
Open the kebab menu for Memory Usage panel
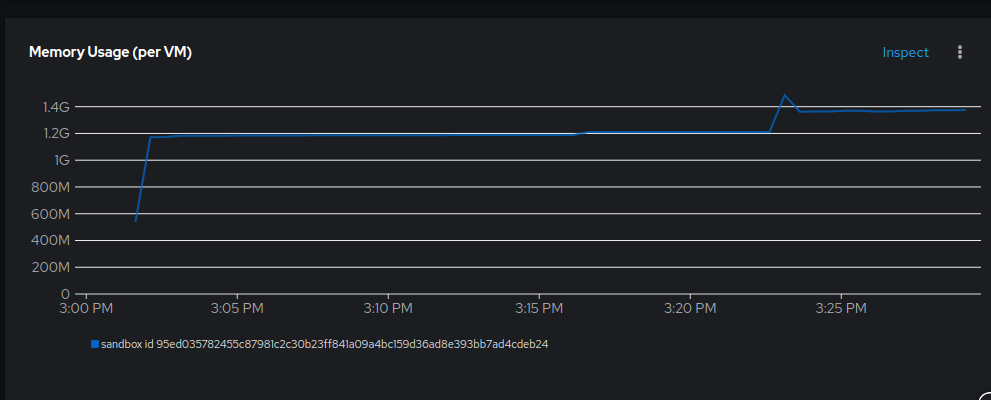pyautogui.click(x=960, y=52)
